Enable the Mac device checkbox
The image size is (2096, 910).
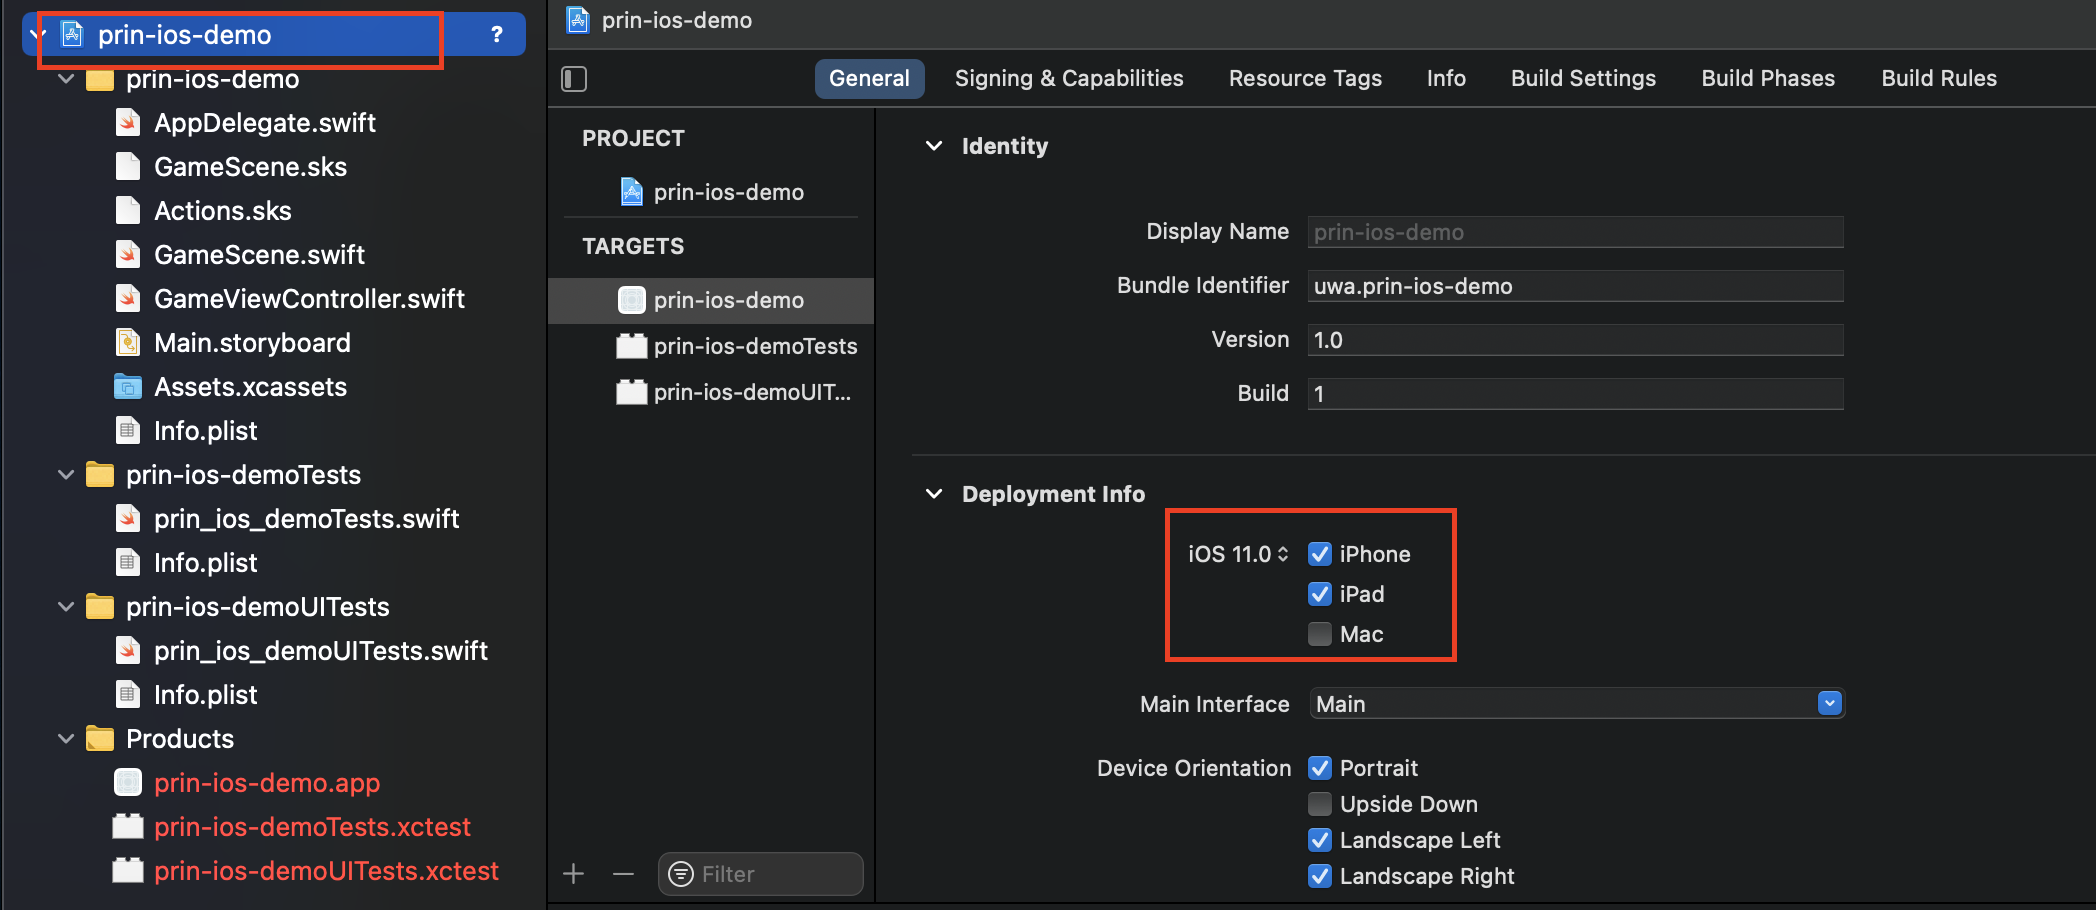click(1320, 634)
